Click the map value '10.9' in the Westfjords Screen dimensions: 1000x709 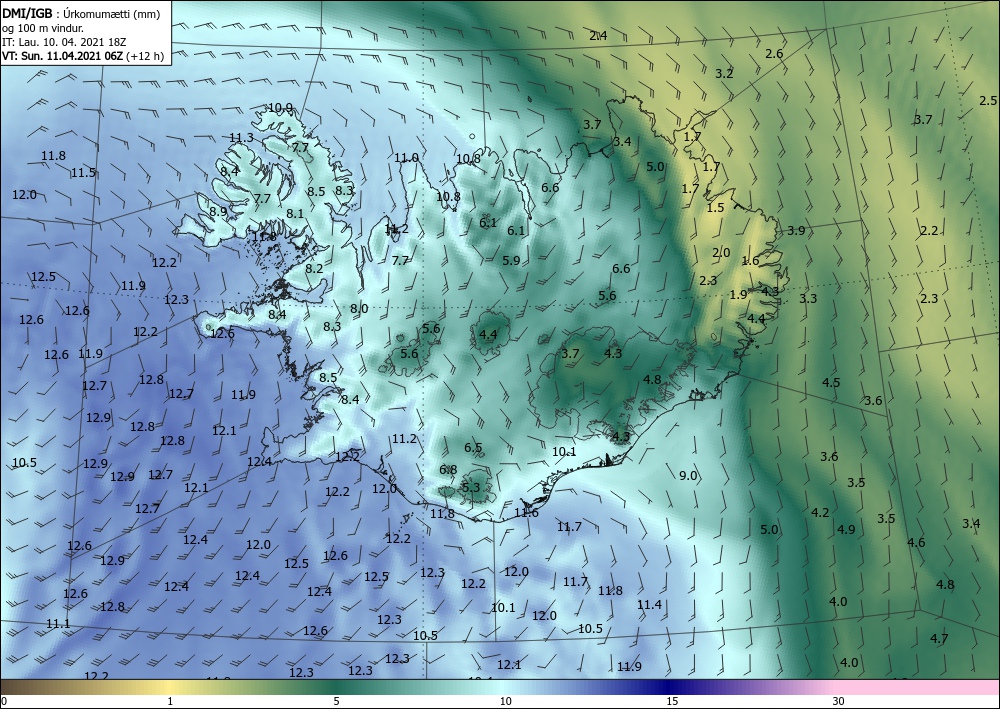click(x=280, y=108)
